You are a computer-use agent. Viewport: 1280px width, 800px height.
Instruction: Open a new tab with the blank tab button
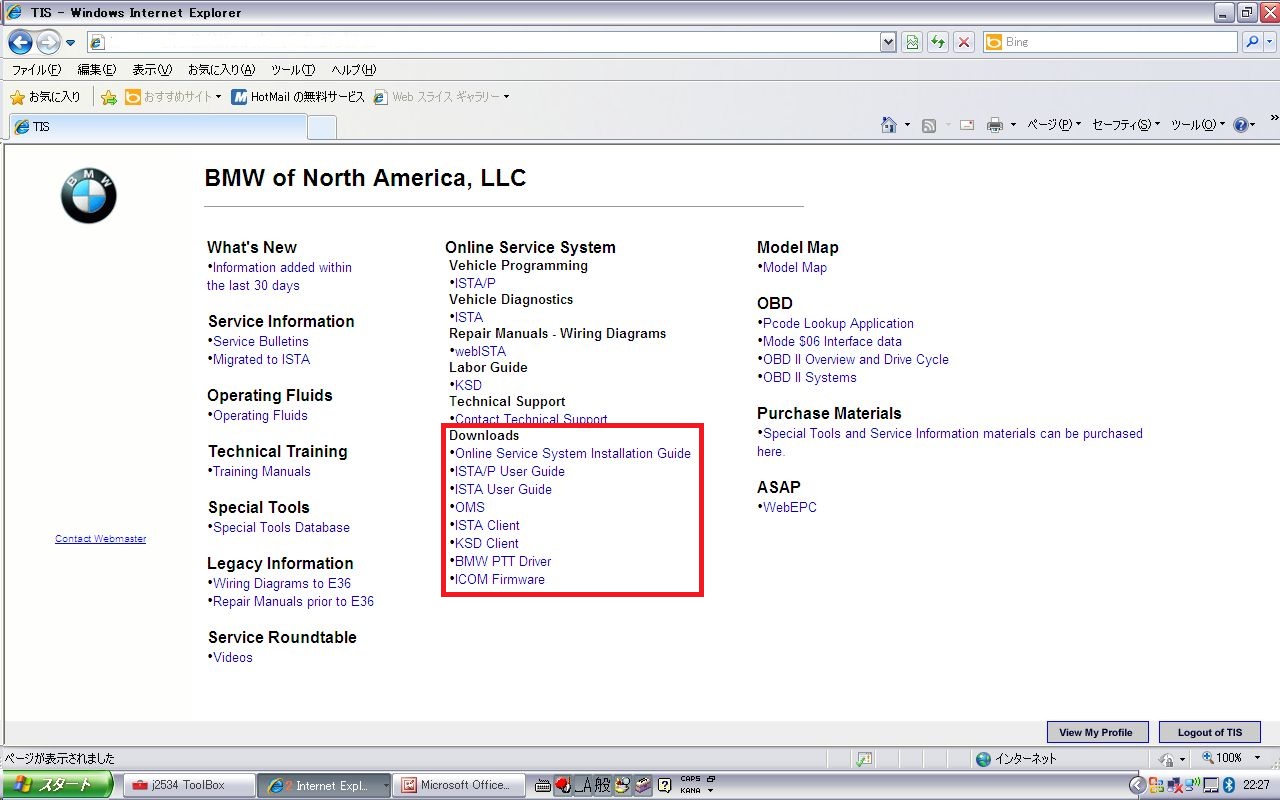322,128
